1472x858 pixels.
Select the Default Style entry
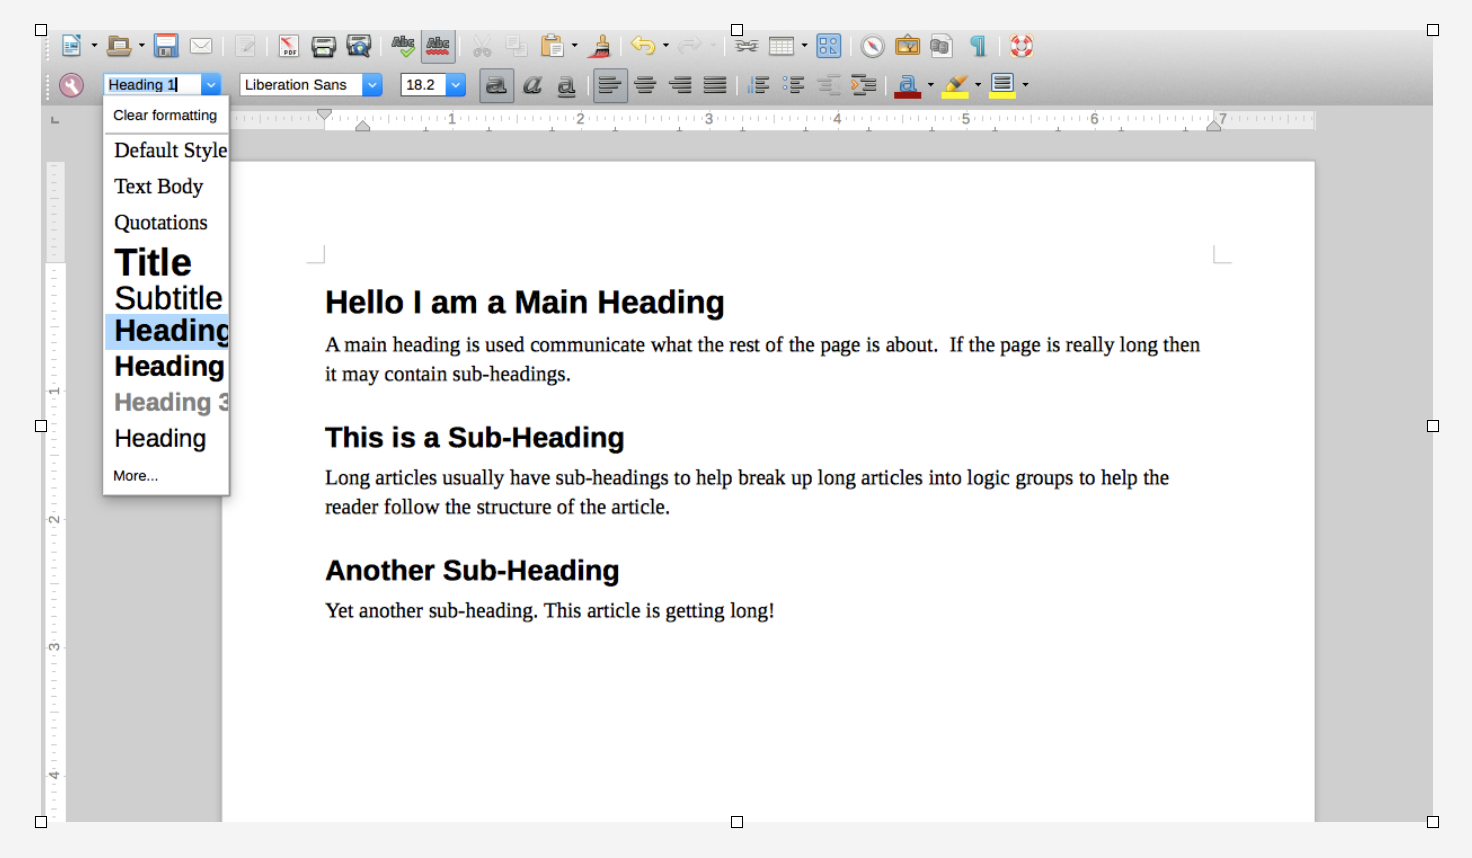pos(167,150)
